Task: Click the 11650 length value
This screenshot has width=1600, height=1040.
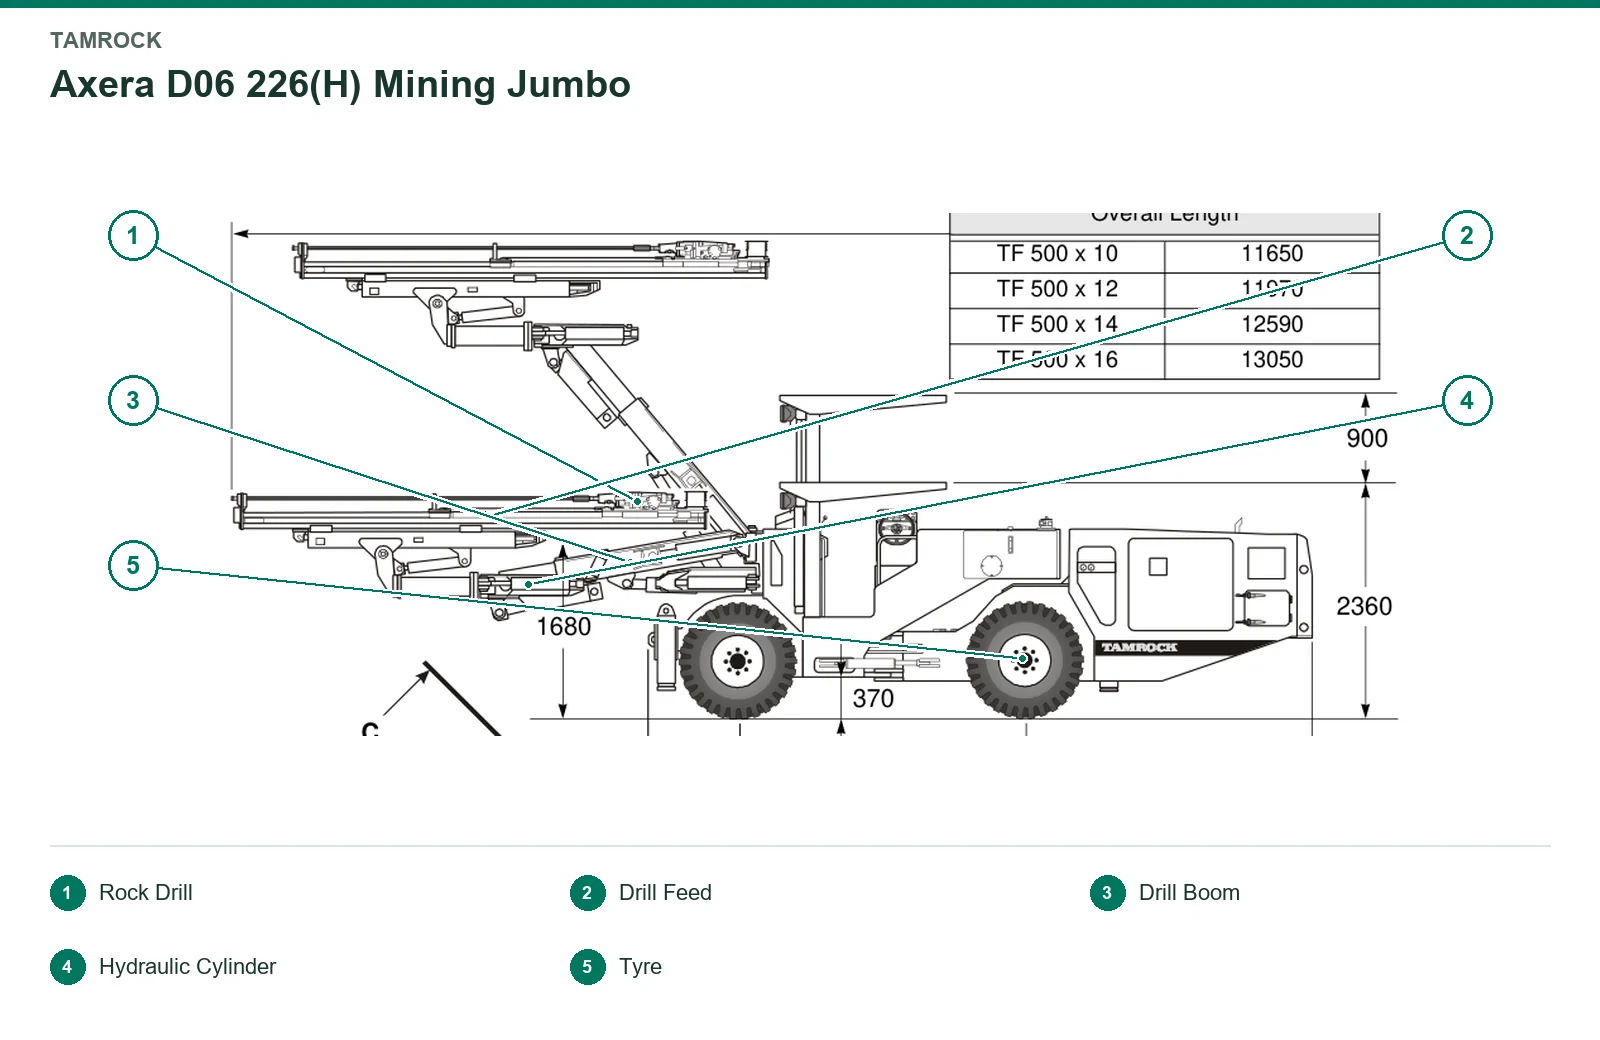Action: point(1272,254)
